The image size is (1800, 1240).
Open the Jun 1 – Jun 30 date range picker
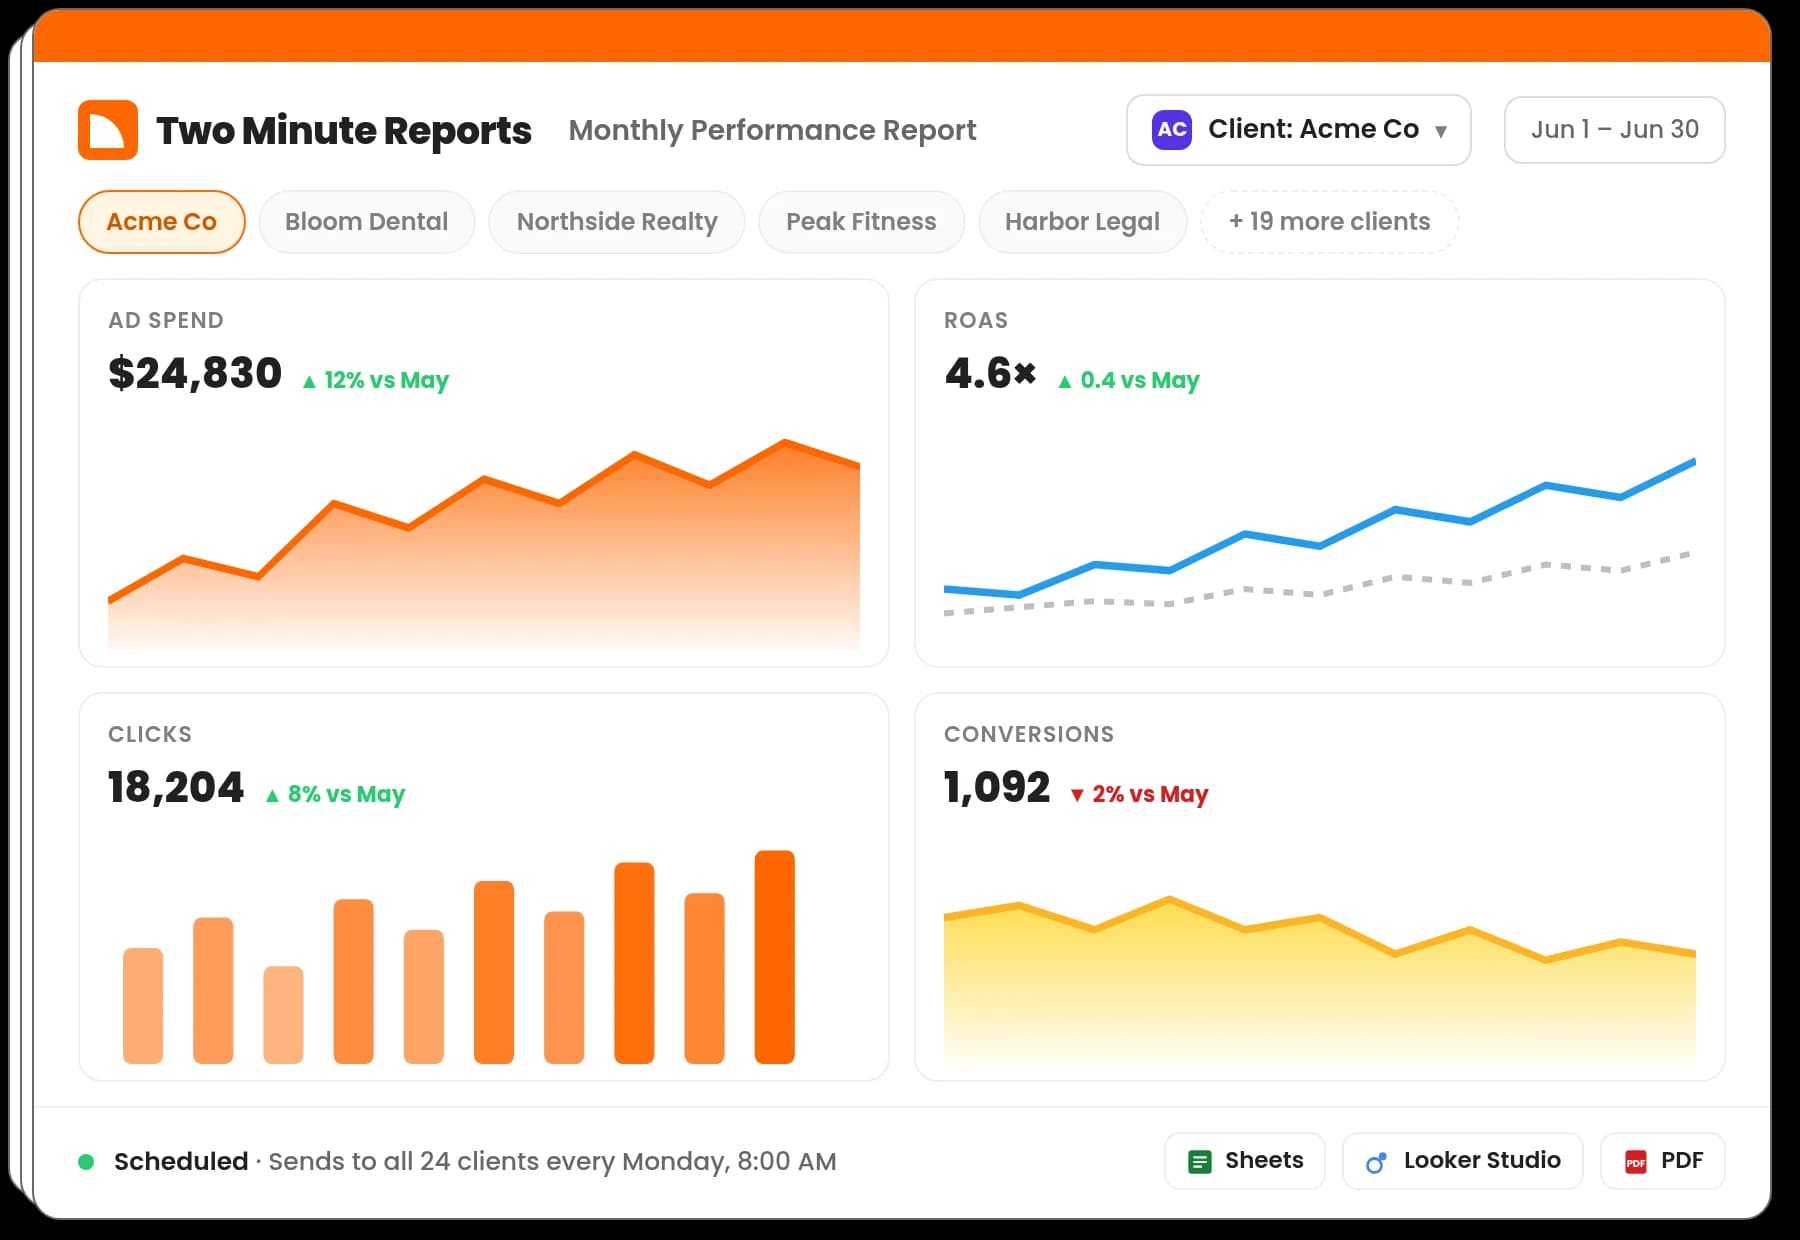pos(1614,130)
